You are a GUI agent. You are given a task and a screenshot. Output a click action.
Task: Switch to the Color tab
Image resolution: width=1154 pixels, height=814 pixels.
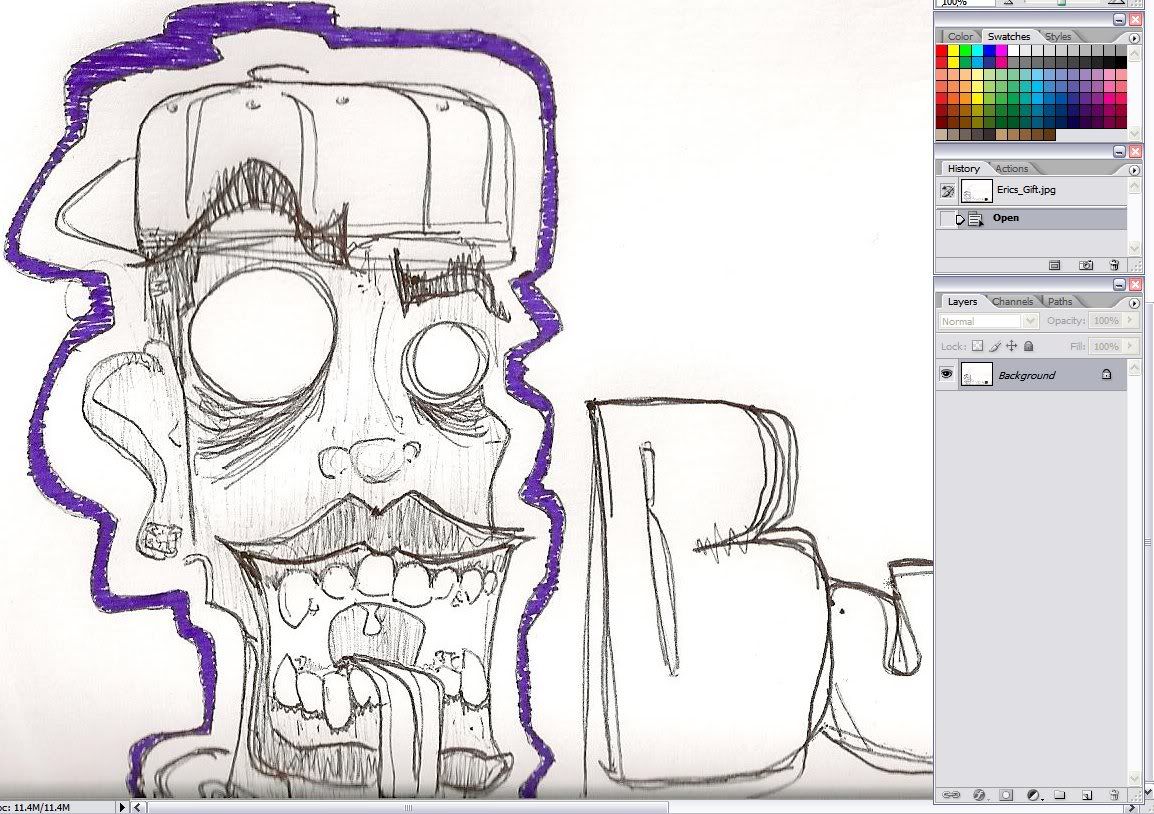960,36
